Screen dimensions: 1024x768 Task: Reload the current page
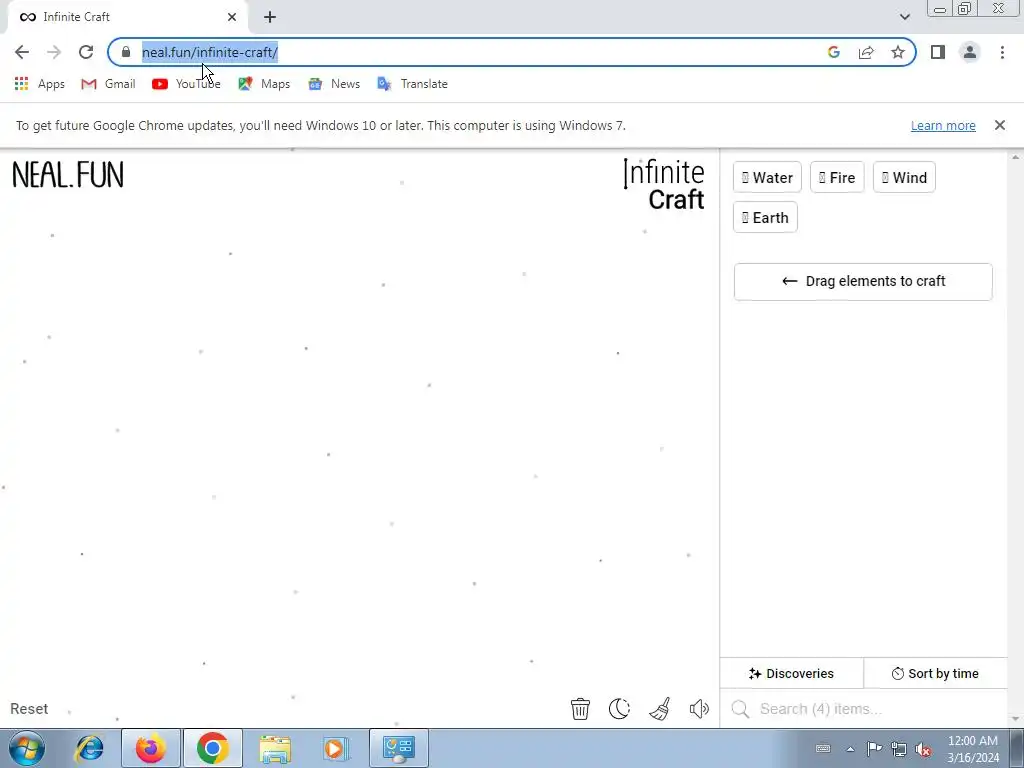(x=86, y=52)
